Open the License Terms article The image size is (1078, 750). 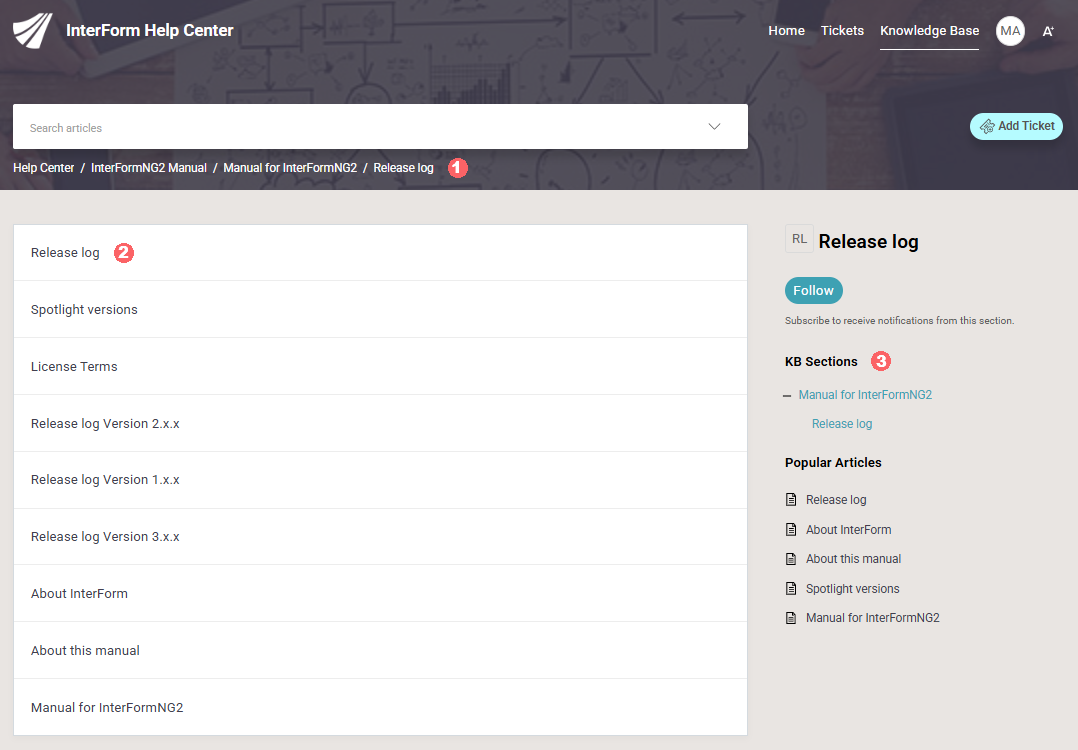(x=380, y=366)
